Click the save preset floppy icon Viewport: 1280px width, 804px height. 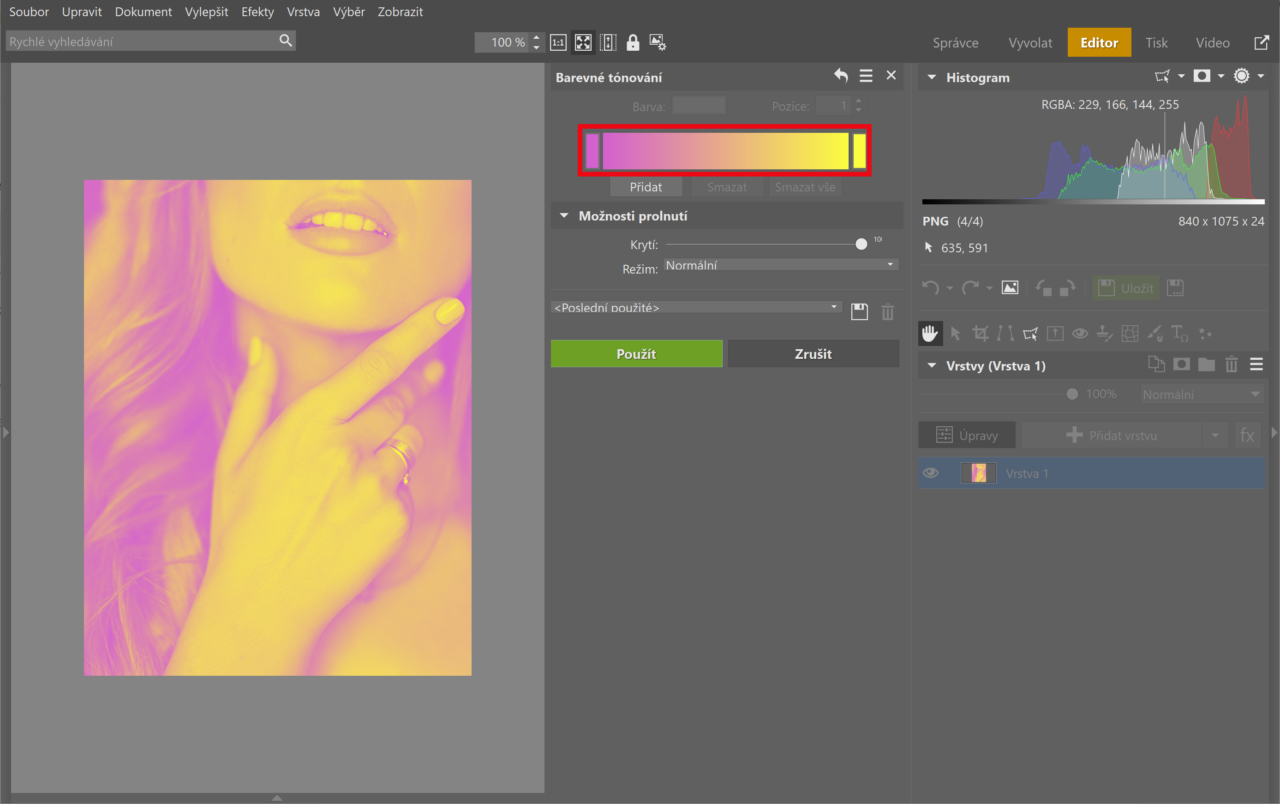859,312
